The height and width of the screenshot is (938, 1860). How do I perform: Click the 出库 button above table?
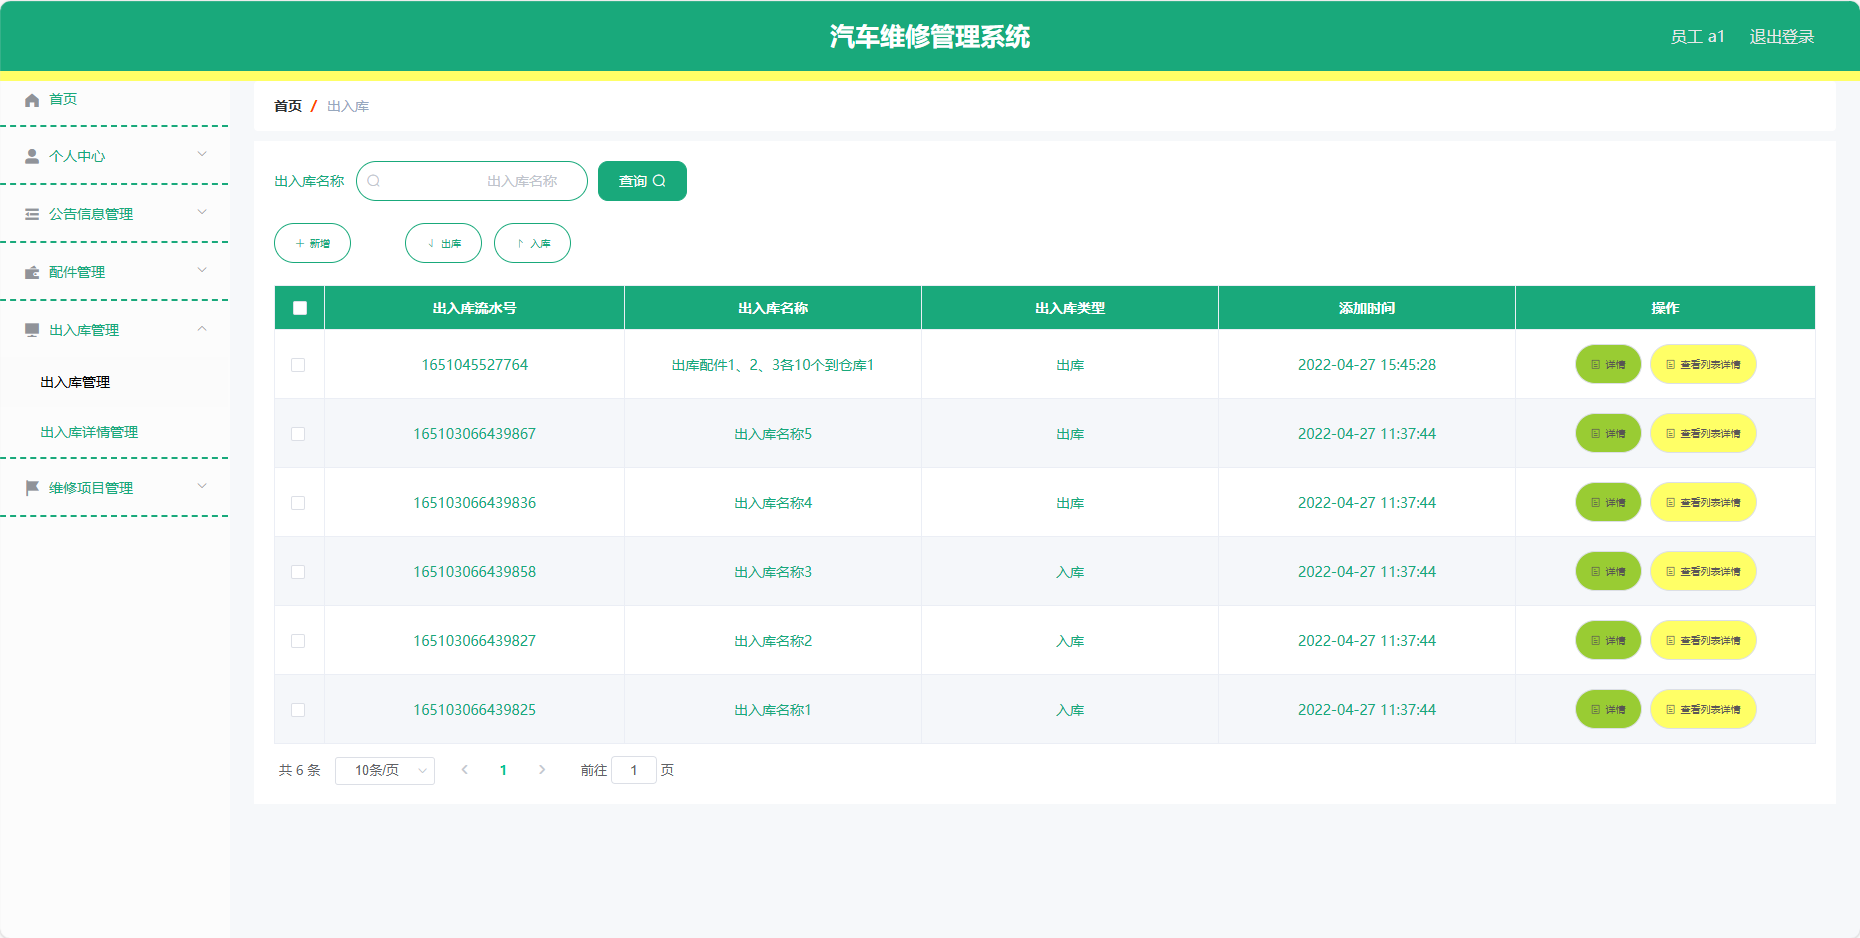point(443,243)
